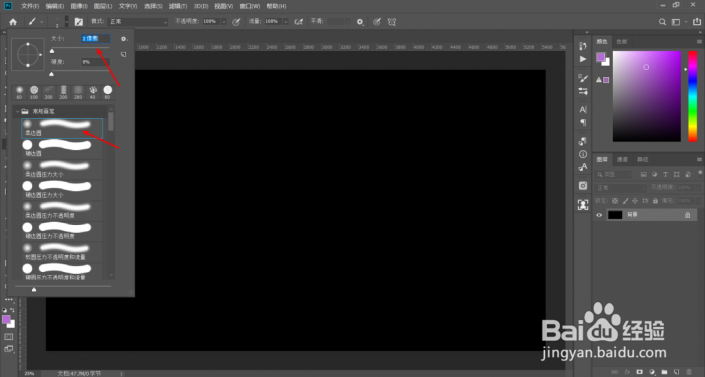The width and height of the screenshot is (705, 377).
Task: Select recent brush thumbnail labeled 80
Action: tap(107, 92)
